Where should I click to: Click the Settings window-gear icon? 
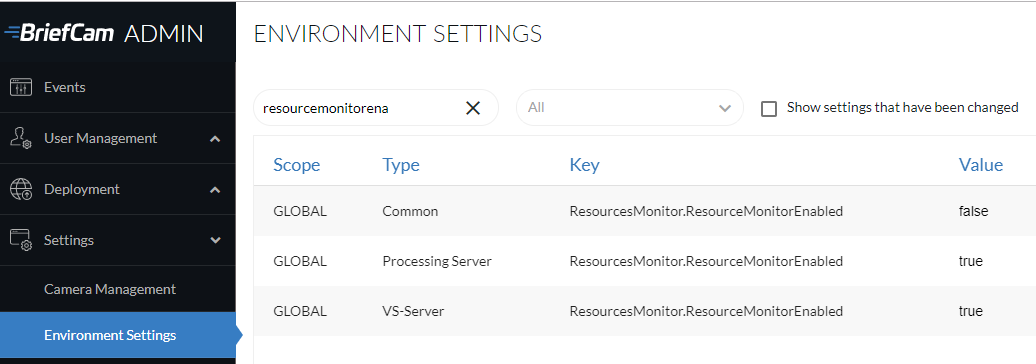pos(21,240)
